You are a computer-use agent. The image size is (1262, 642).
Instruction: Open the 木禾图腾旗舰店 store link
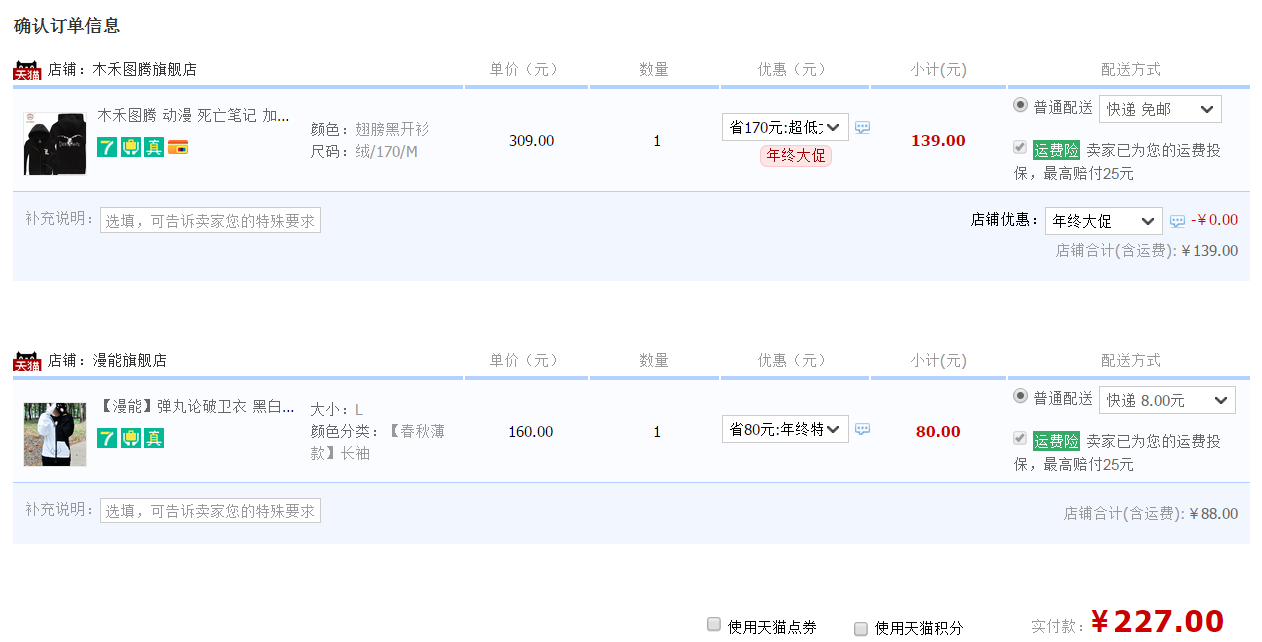pyautogui.click(x=144, y=70)
